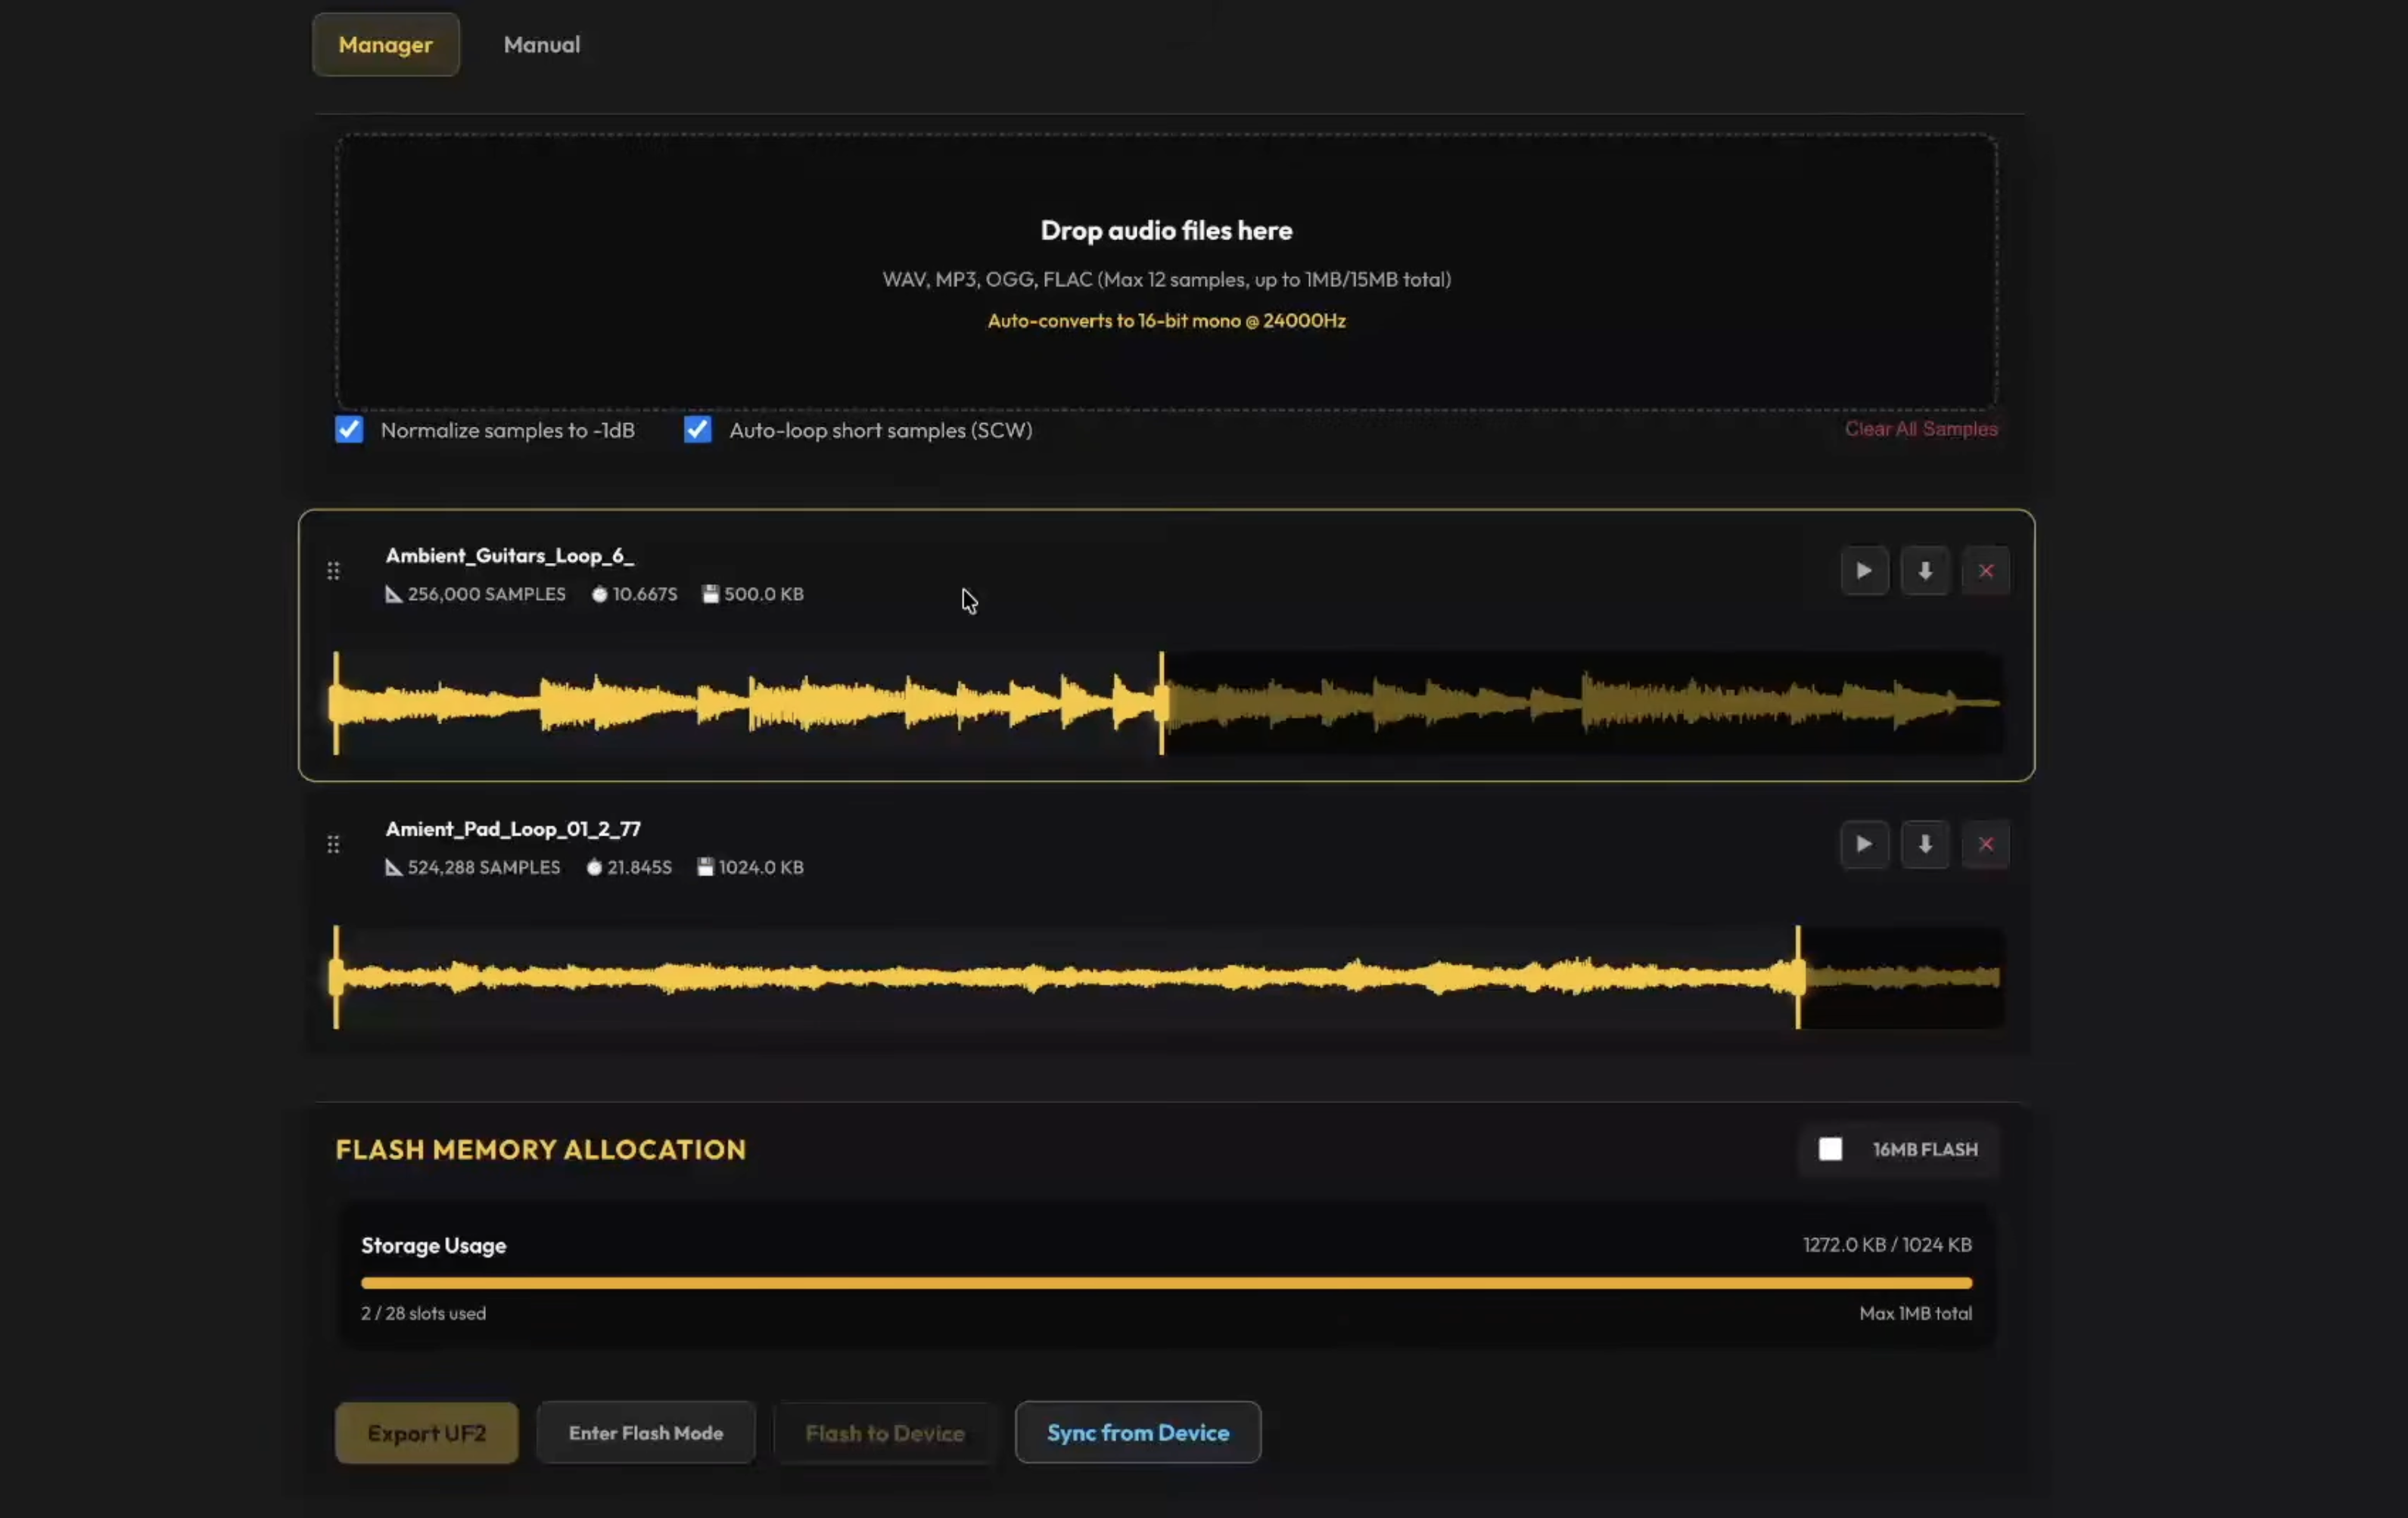
Task: Click the end marker on Ambient_Guitars waveform
Action: [1161, 703]
